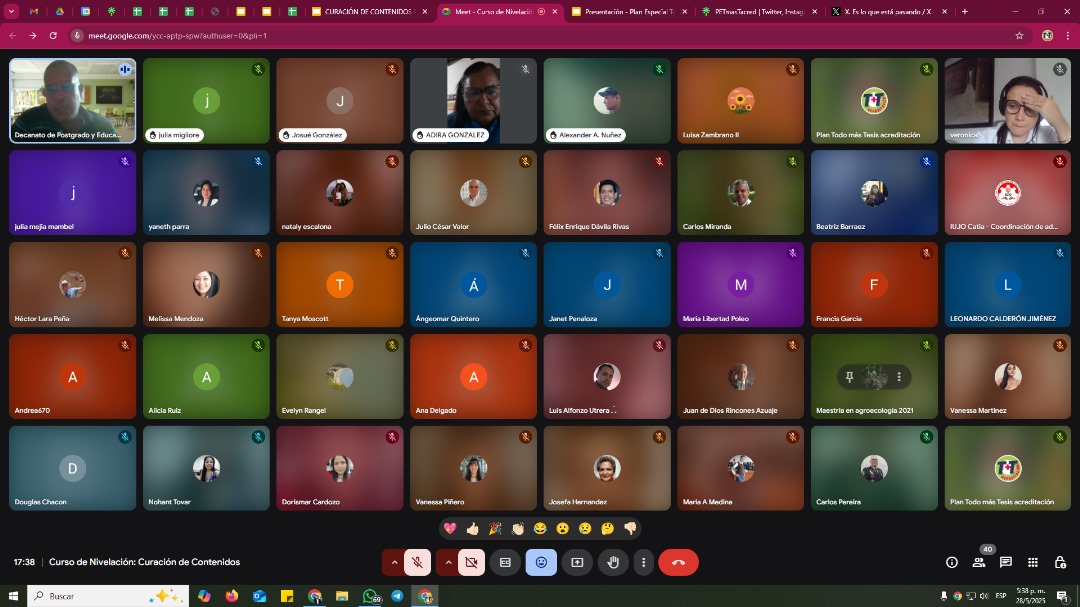Unmute the microphone in Meet
Viewport: 1080px width, 607px height.
pos(417,562)
